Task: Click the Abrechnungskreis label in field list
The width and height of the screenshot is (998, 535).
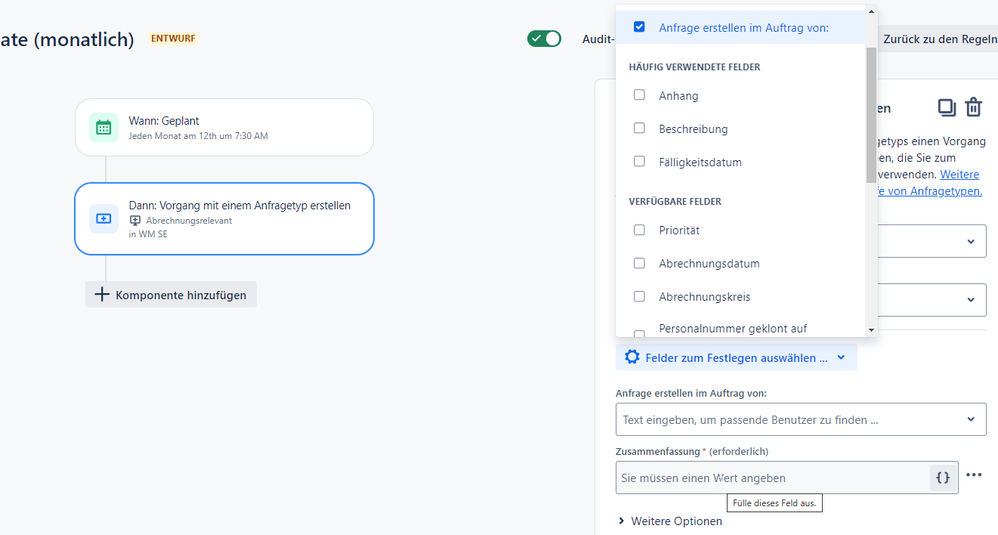Action: coord(705,297)
